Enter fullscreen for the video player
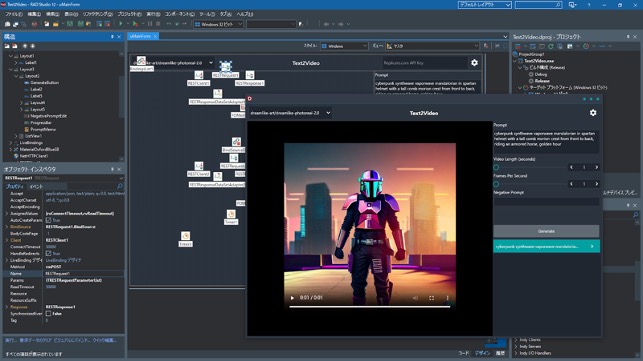The height and width of the screenshot is (361, 643). pyautogui.click(x=431, y=298)
